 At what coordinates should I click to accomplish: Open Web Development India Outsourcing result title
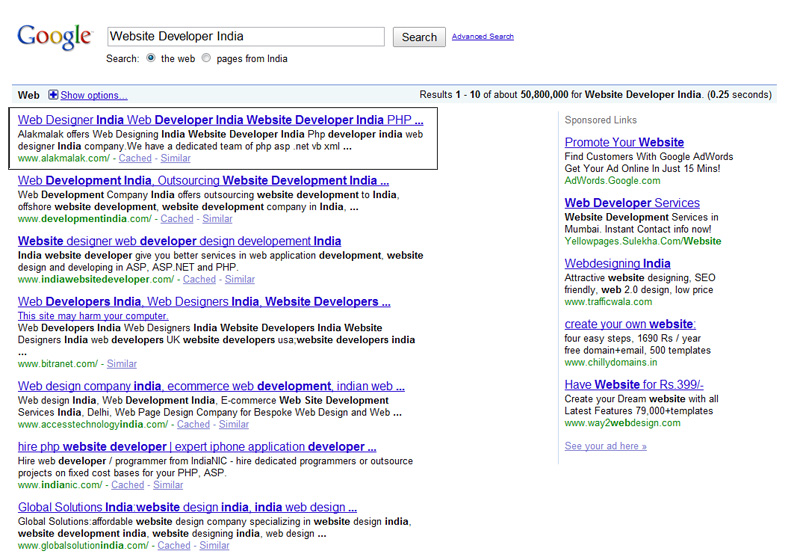coord(203,181)
